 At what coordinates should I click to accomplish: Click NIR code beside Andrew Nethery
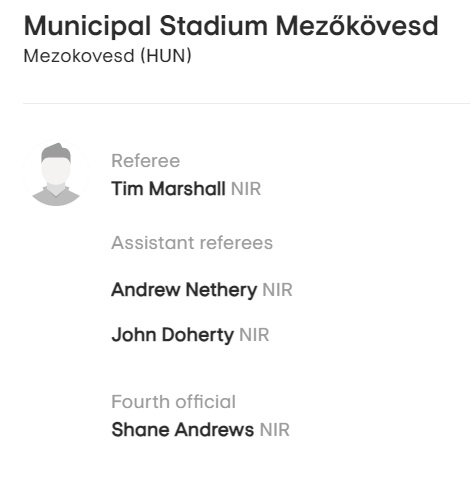click(277, 290)
